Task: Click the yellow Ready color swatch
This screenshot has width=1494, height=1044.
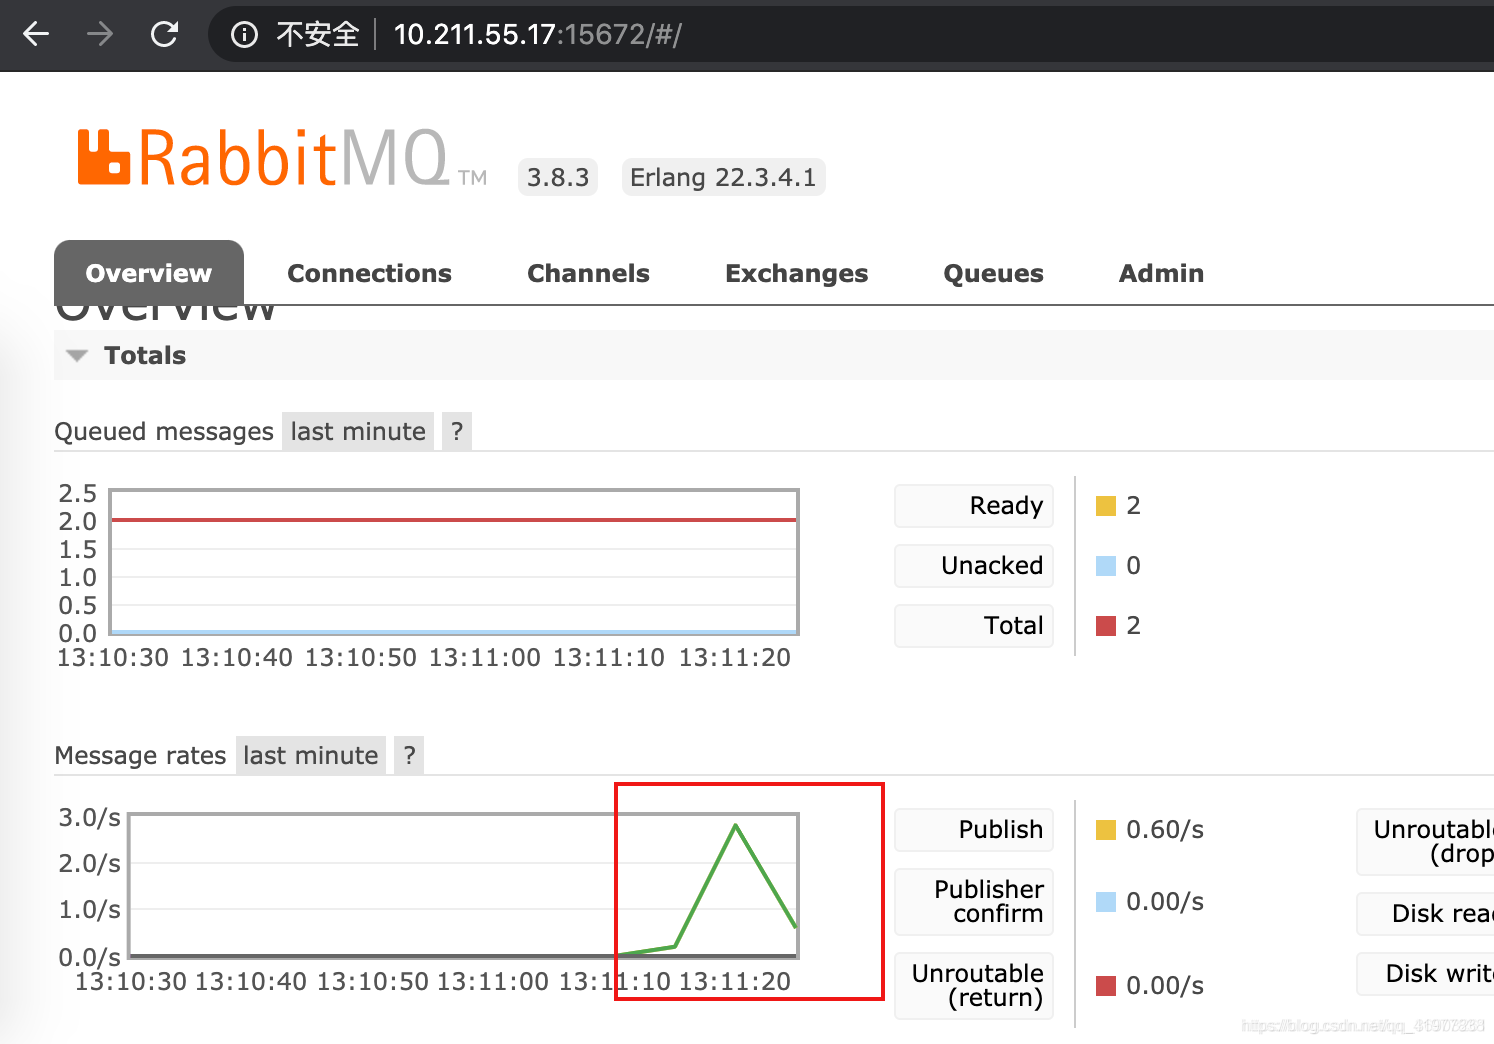Action: (1106, 506)
